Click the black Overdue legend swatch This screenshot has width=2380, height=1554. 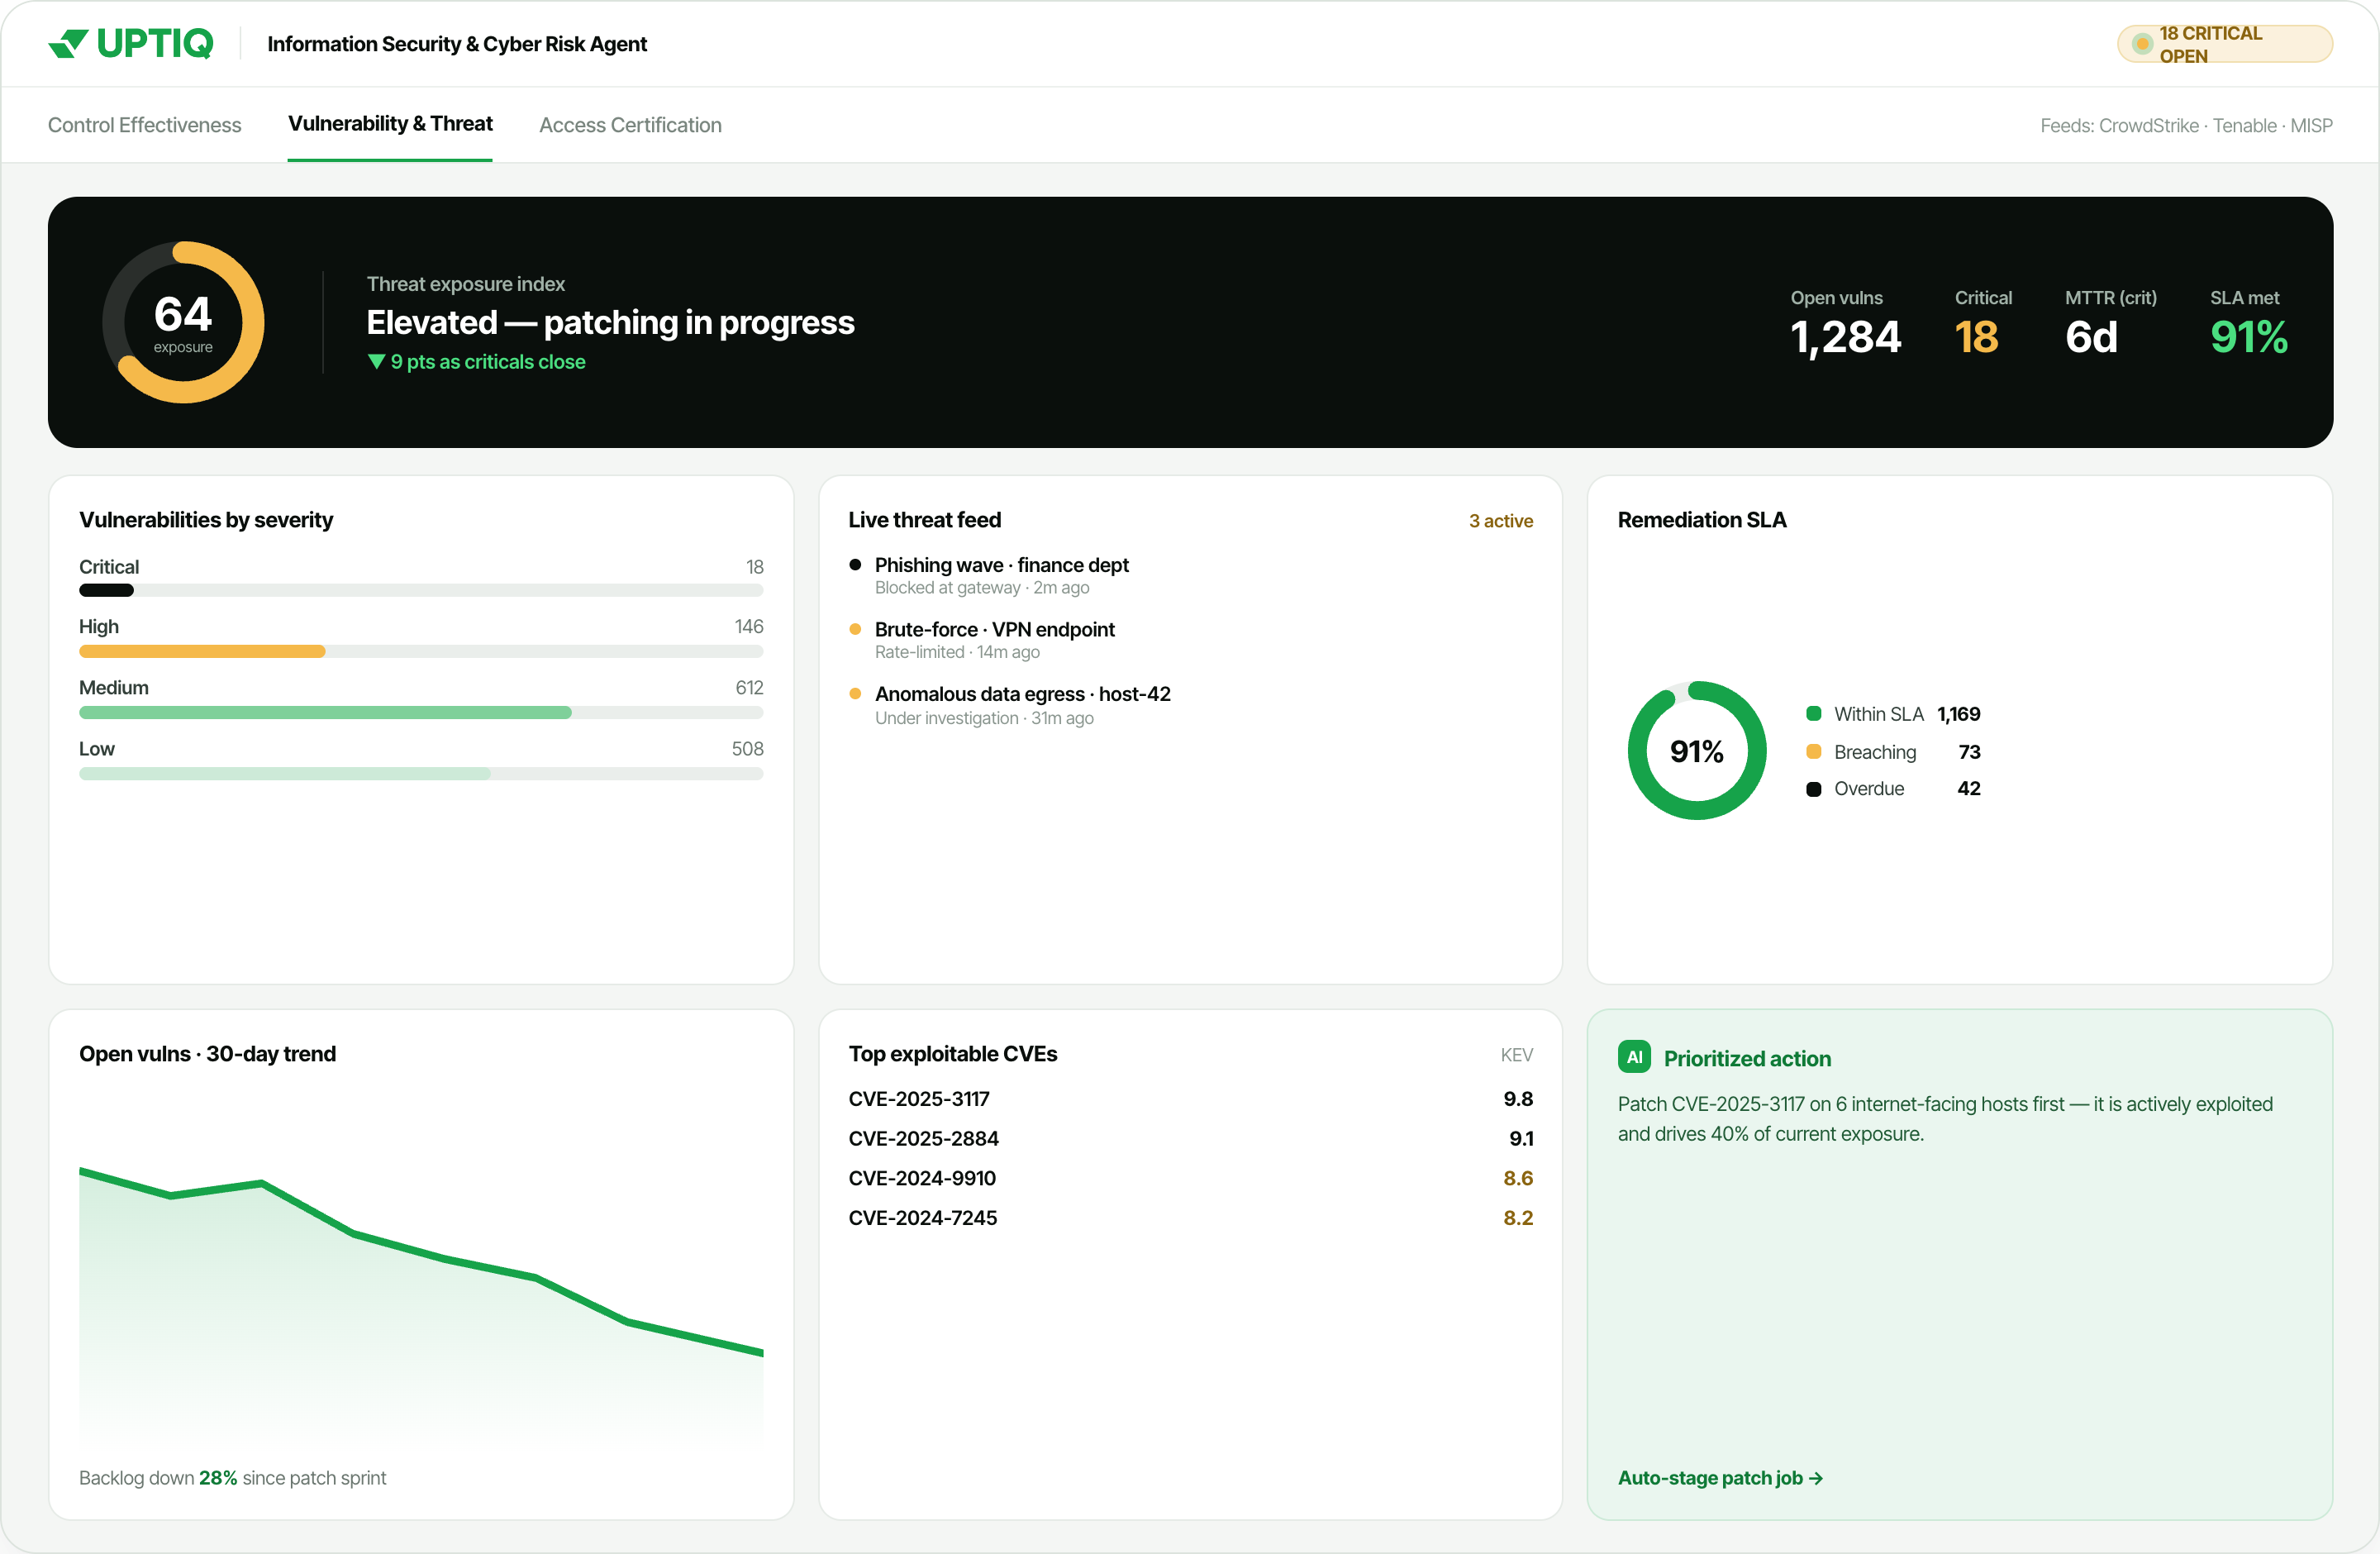1813,789
